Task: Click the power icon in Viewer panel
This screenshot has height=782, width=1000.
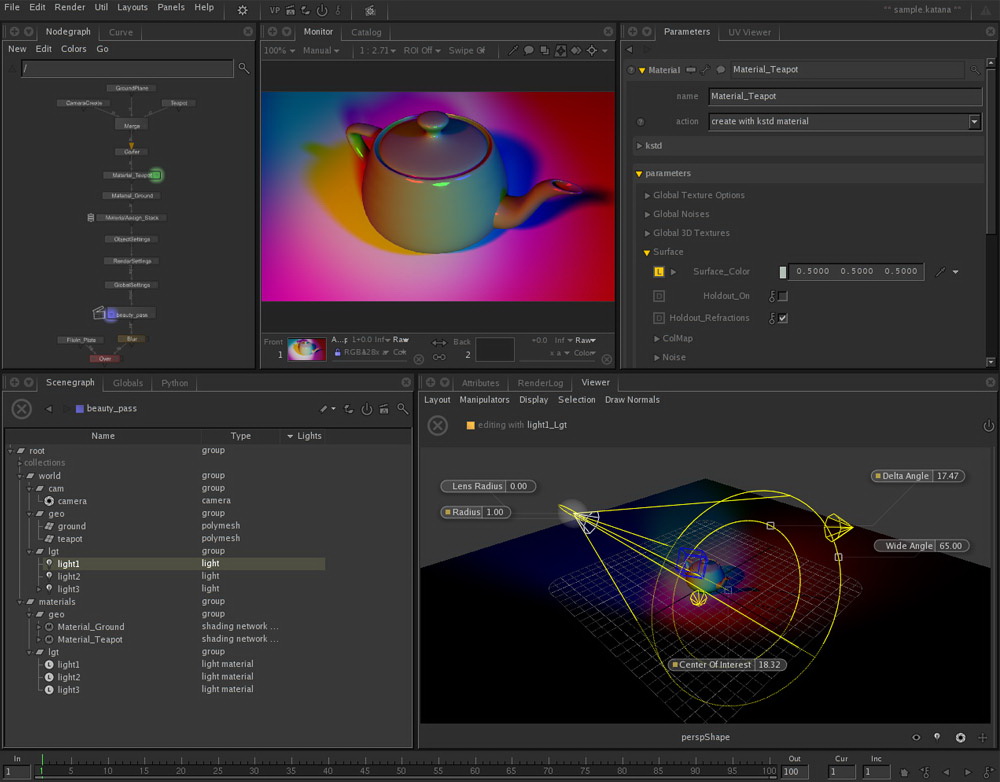Action: pyautogui.click(x=988, y=426)
